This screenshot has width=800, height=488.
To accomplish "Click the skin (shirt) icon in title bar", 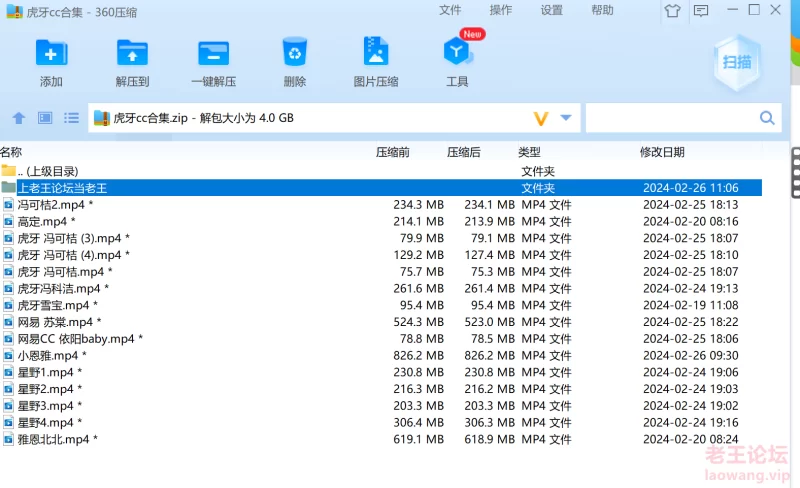I will tap(672, 10).
